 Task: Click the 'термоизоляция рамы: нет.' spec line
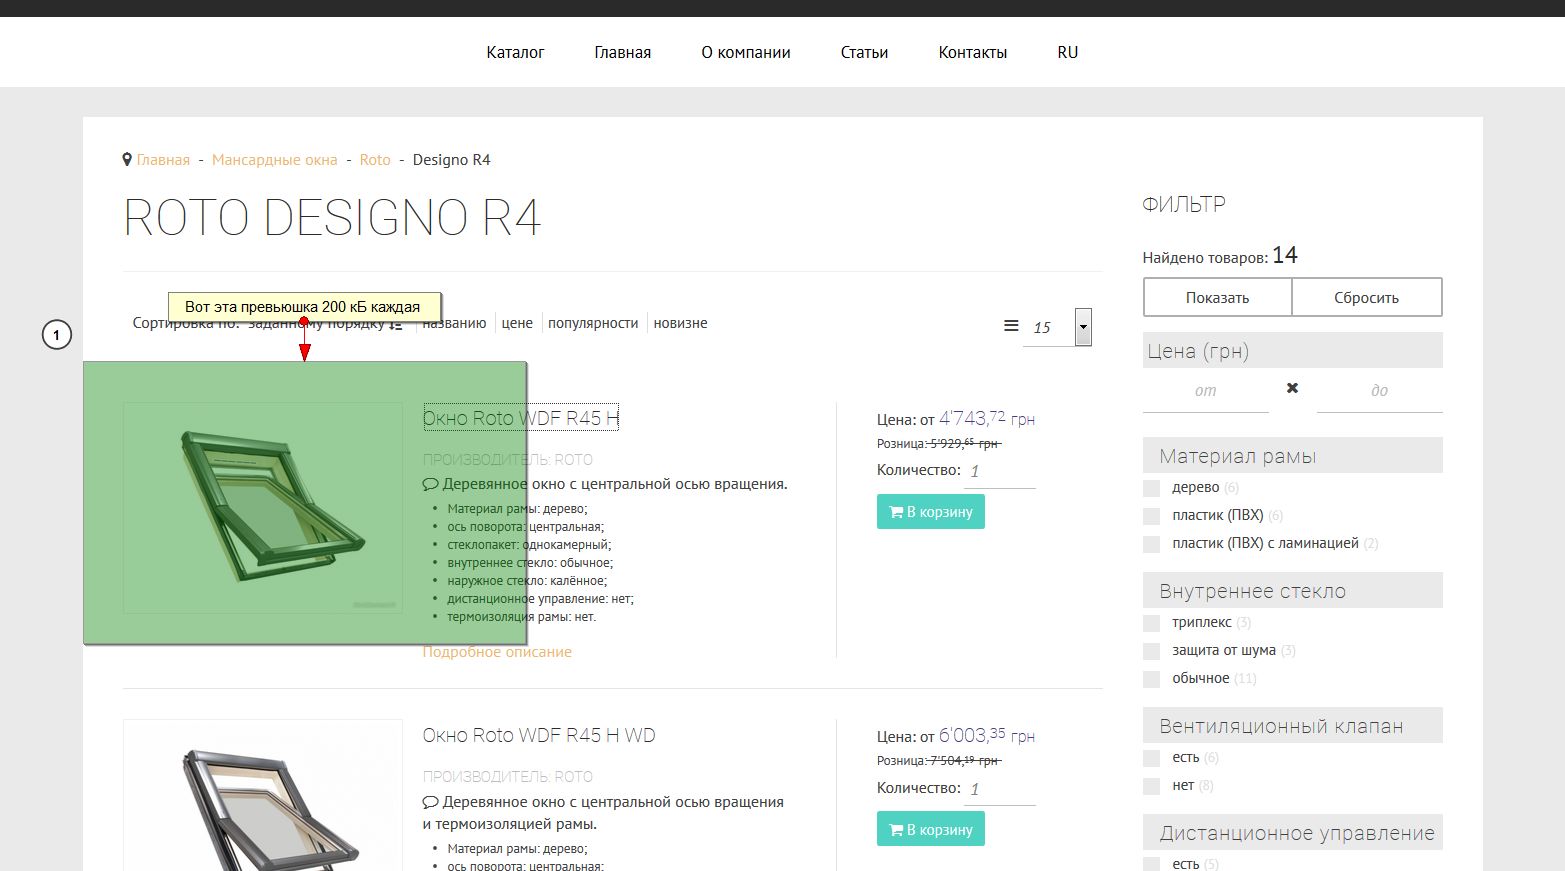pos(522,617)
